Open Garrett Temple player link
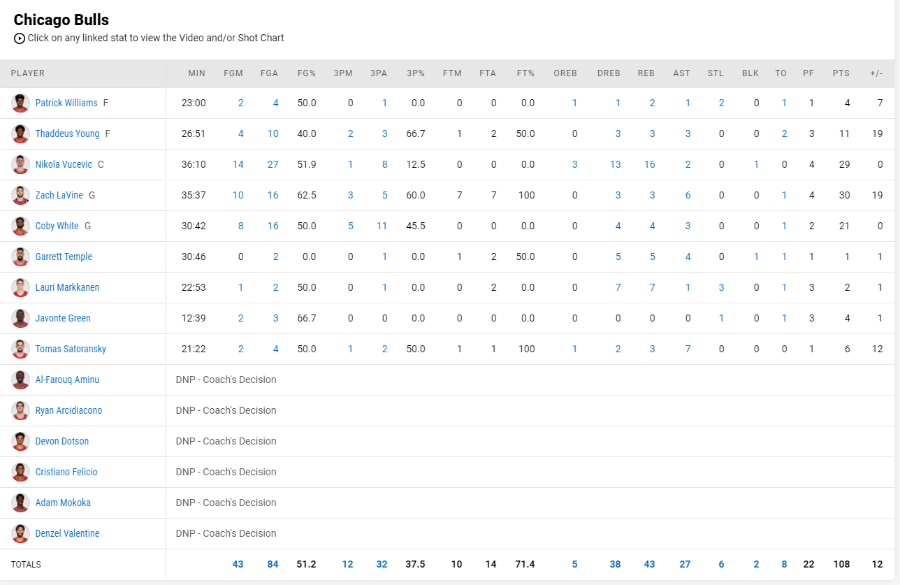Screen dimensions: 900x585 [64, 257]
